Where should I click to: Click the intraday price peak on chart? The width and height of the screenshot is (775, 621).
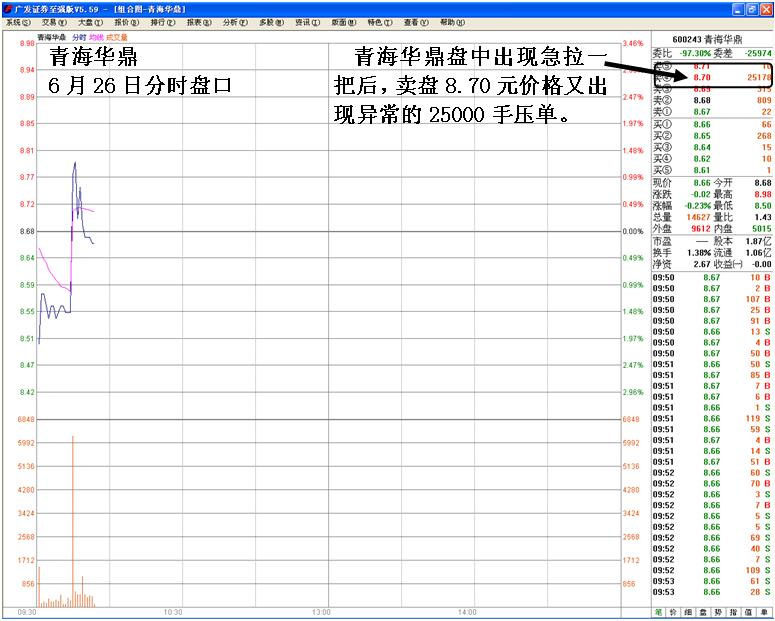pos(75,162)
